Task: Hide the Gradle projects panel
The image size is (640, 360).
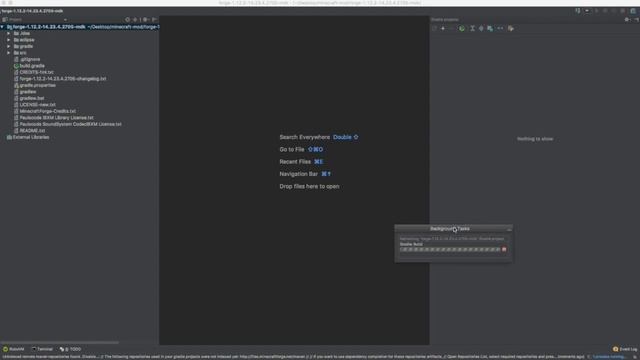Action: pos(636,20)
